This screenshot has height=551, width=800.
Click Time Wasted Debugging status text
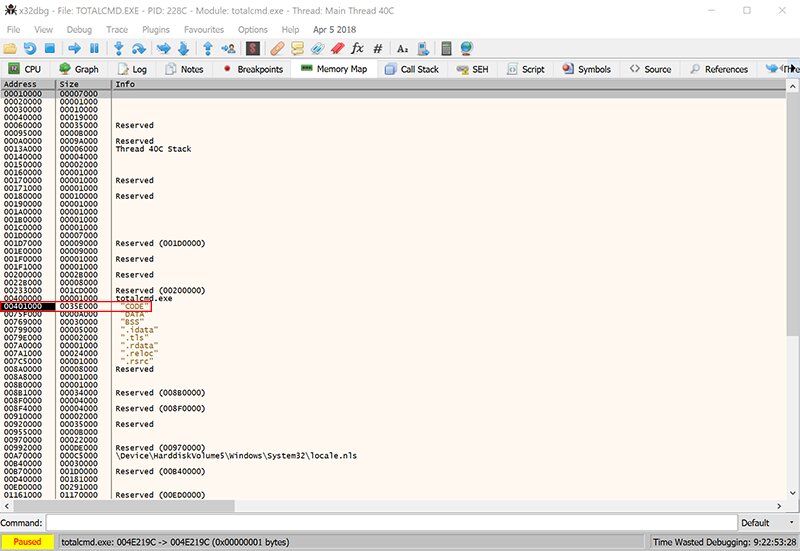724,542
